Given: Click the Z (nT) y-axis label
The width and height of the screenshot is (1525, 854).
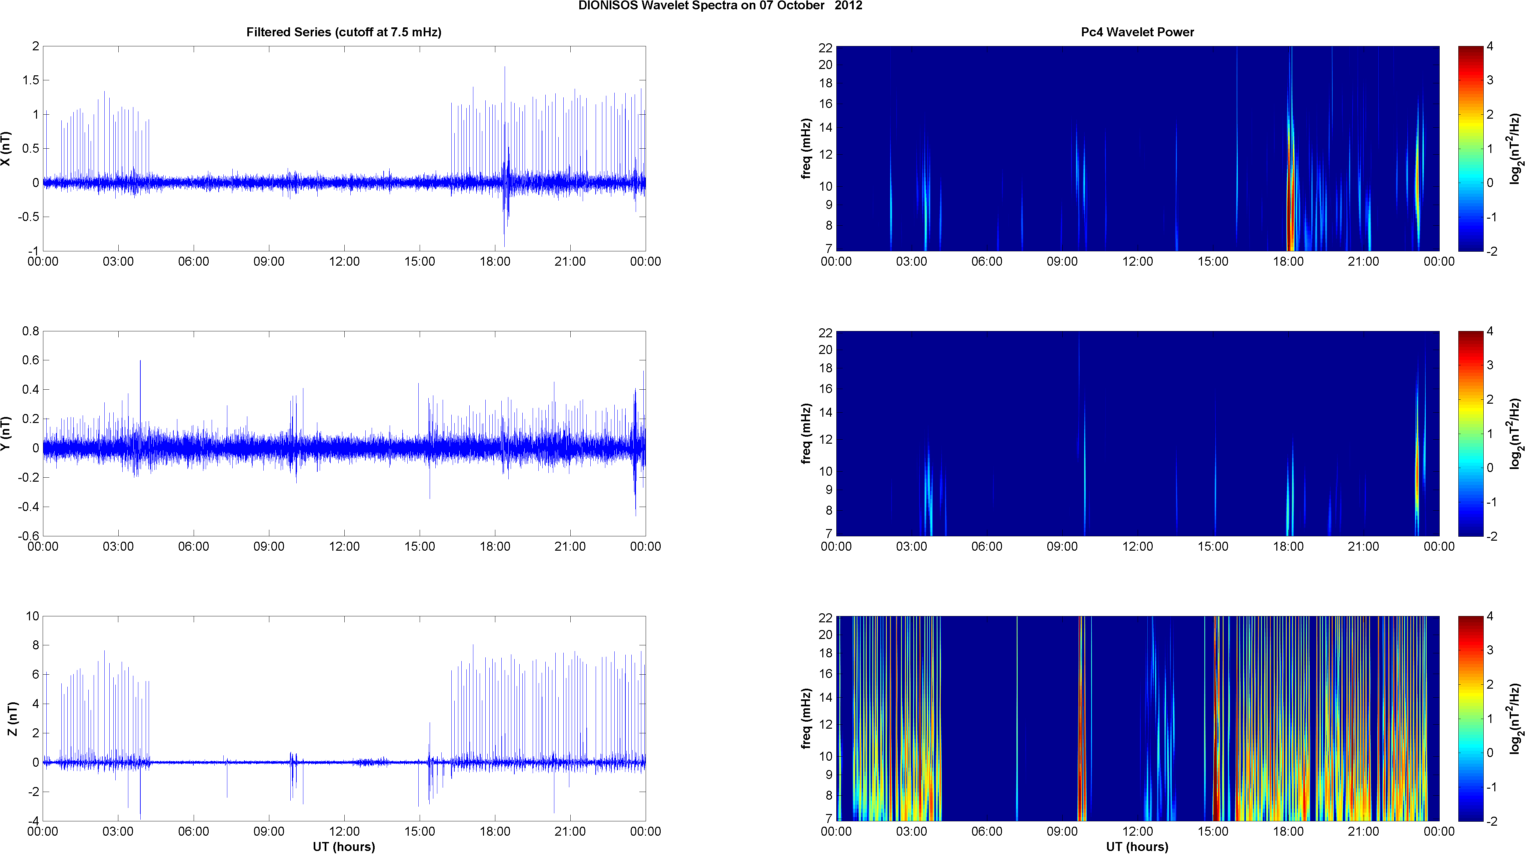Looking at the screenshot, I should pyautogui.click(x=11, y=718).
